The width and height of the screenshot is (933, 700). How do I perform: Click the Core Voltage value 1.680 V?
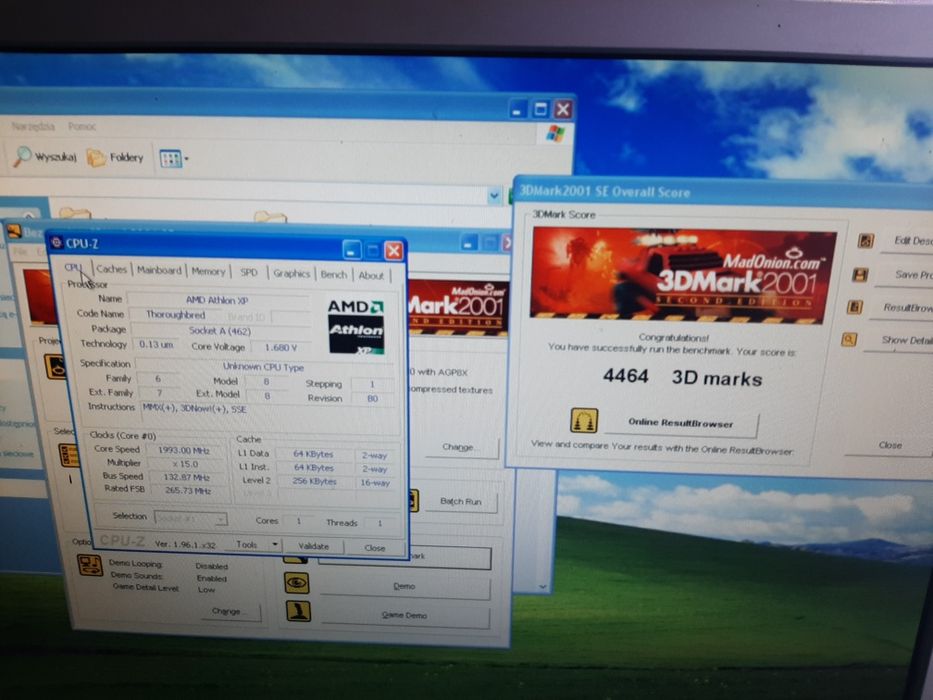coord(281,348)
